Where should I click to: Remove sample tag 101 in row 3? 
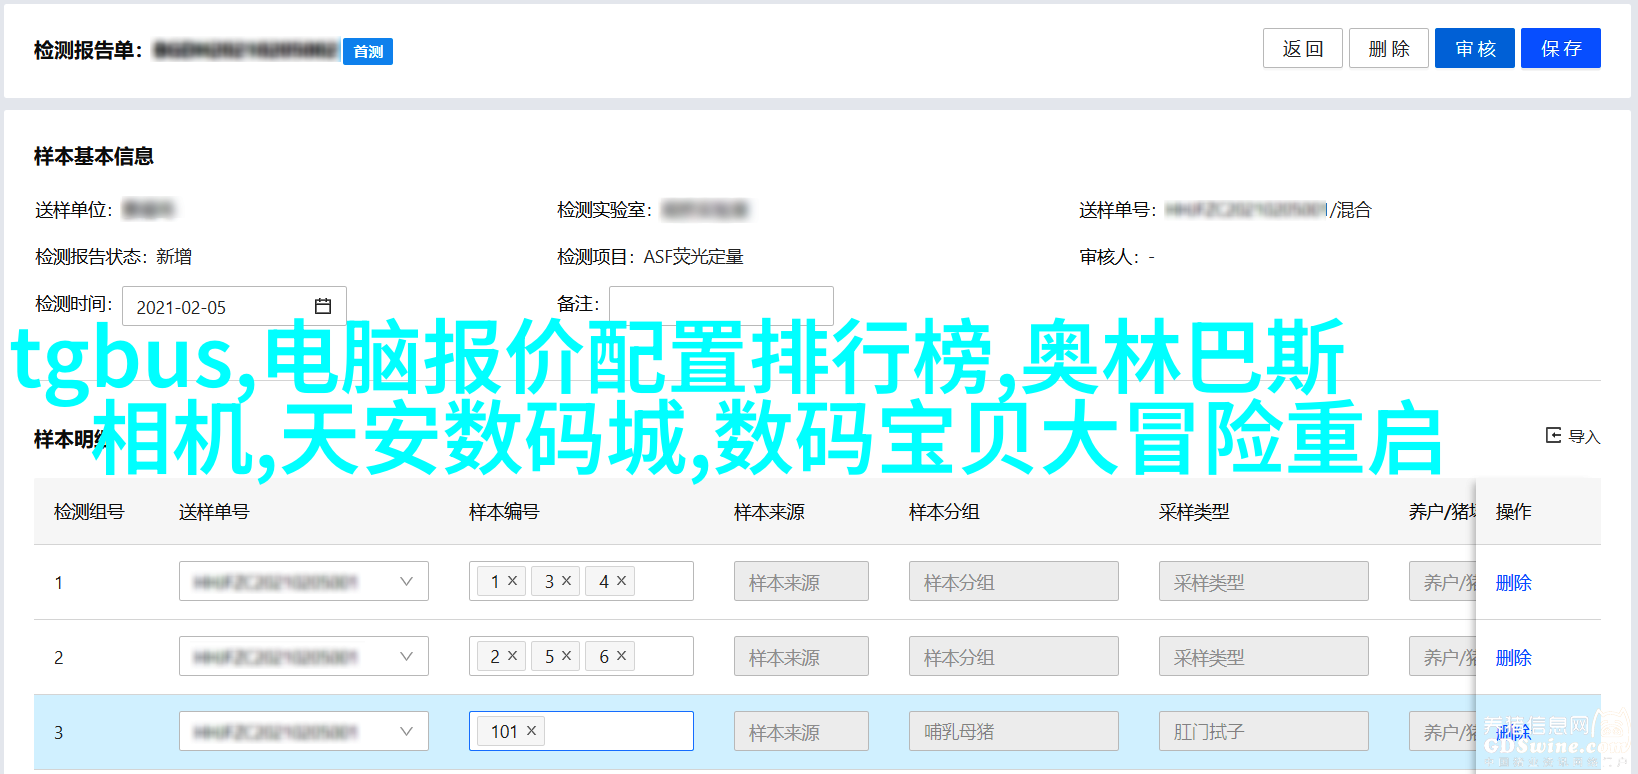pyautogui.click(x=532, y=731)
